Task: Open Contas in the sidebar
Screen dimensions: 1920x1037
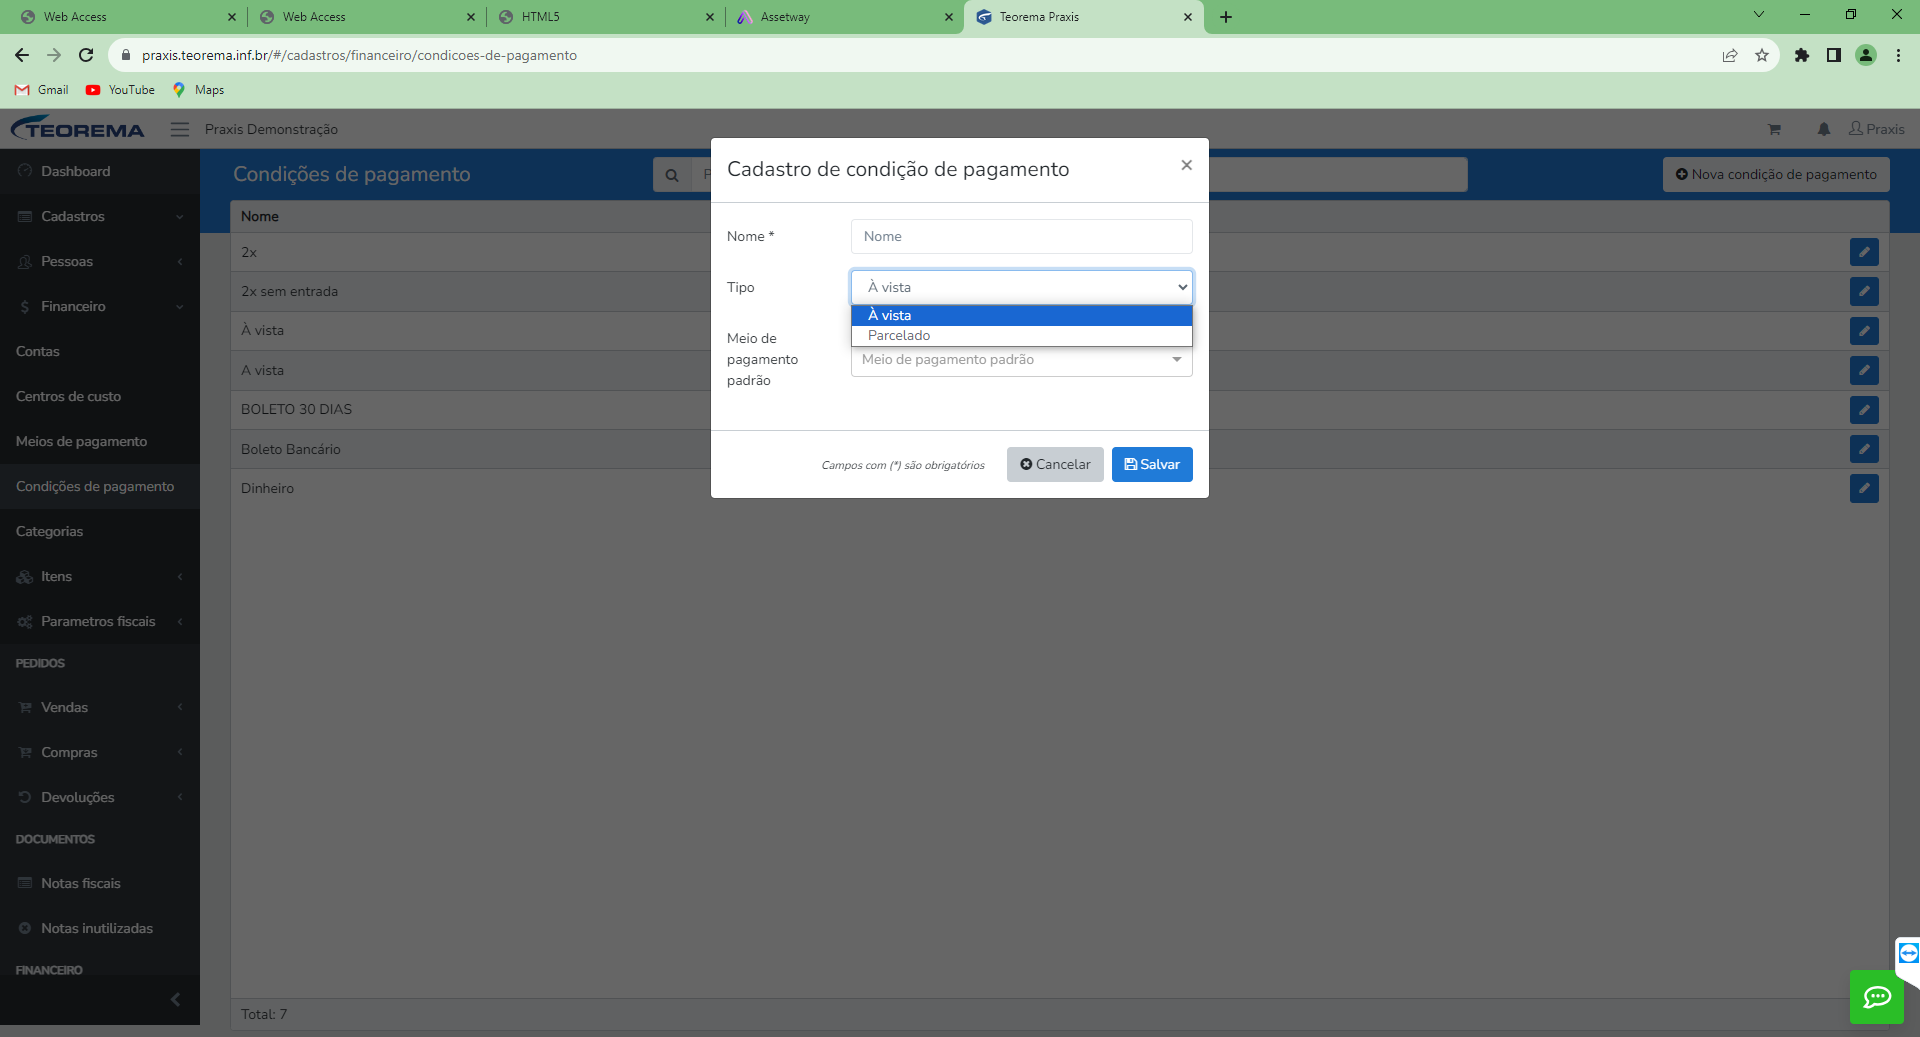Action: 100,351
